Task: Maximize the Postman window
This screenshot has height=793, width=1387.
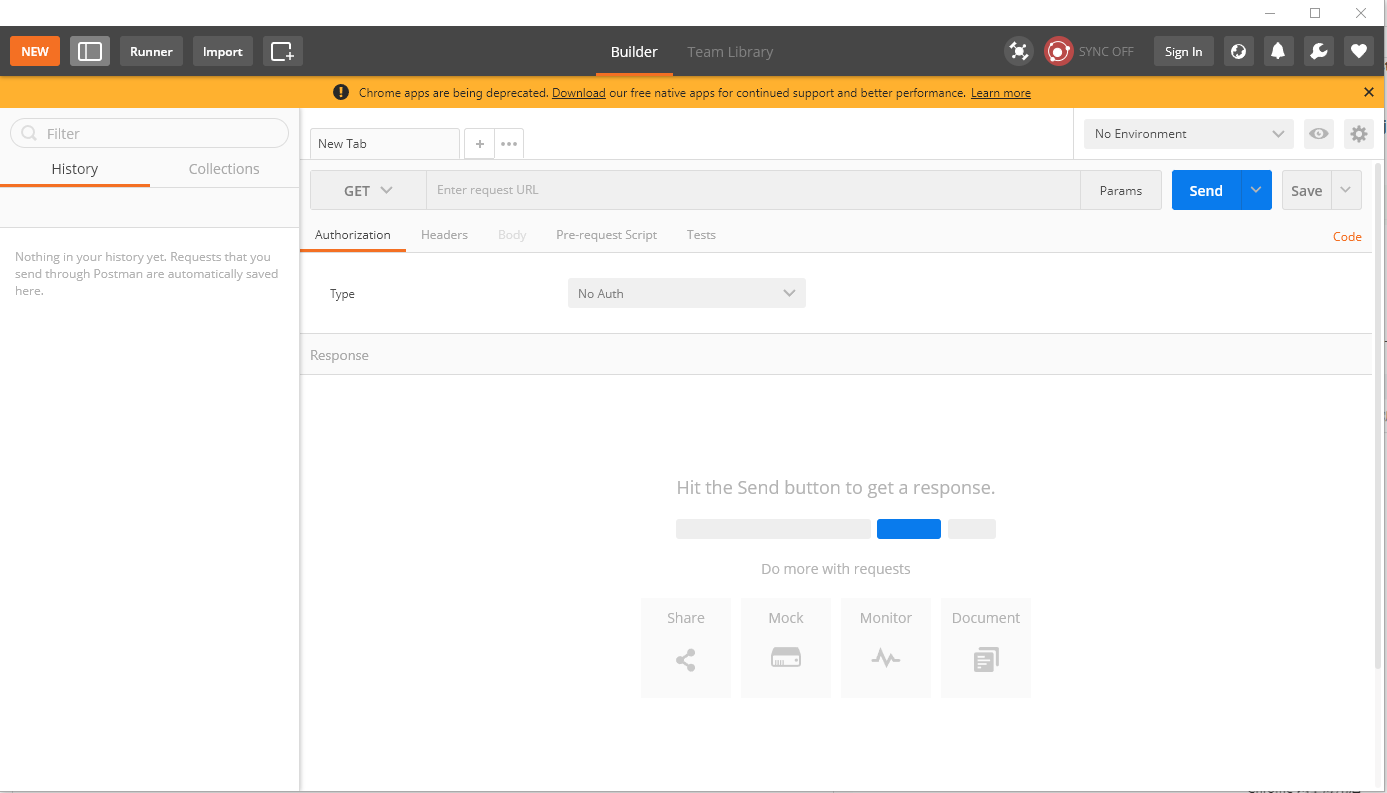Action: click(1315, 13)
